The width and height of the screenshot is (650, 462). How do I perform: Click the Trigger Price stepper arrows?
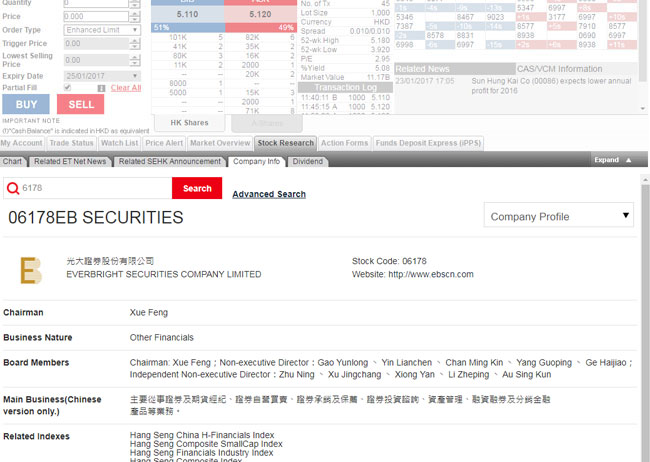[135, 44]
